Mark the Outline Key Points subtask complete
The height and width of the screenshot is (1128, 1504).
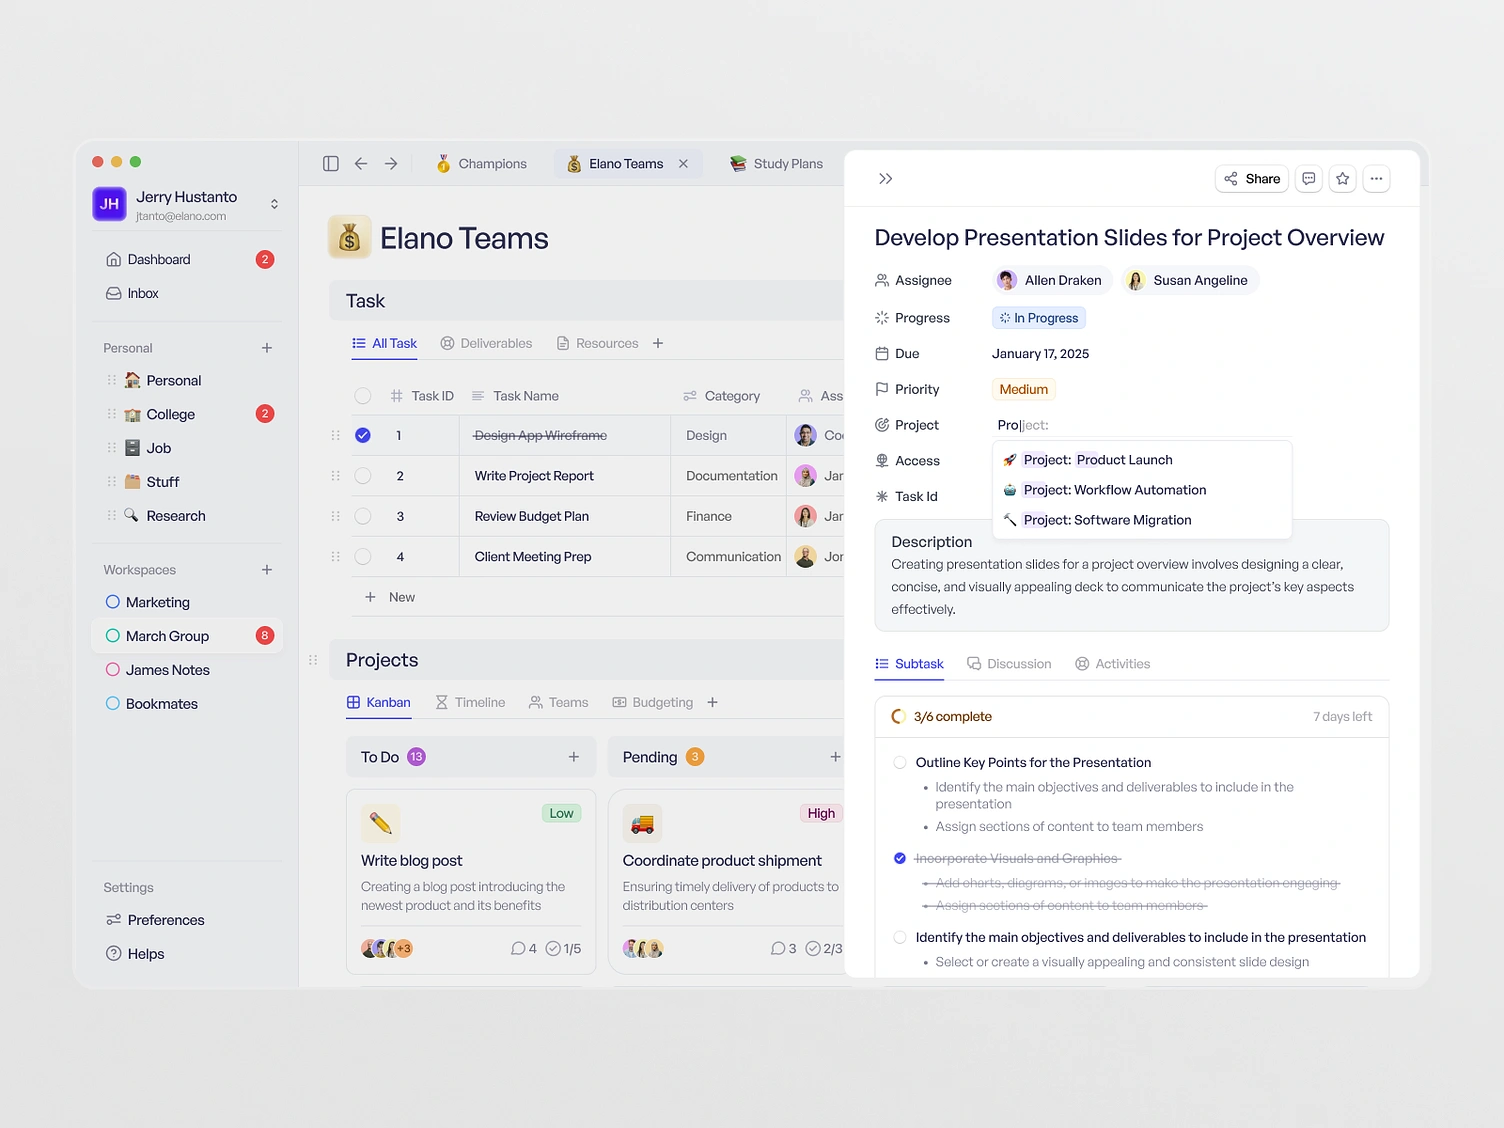(x=899, y=761)
